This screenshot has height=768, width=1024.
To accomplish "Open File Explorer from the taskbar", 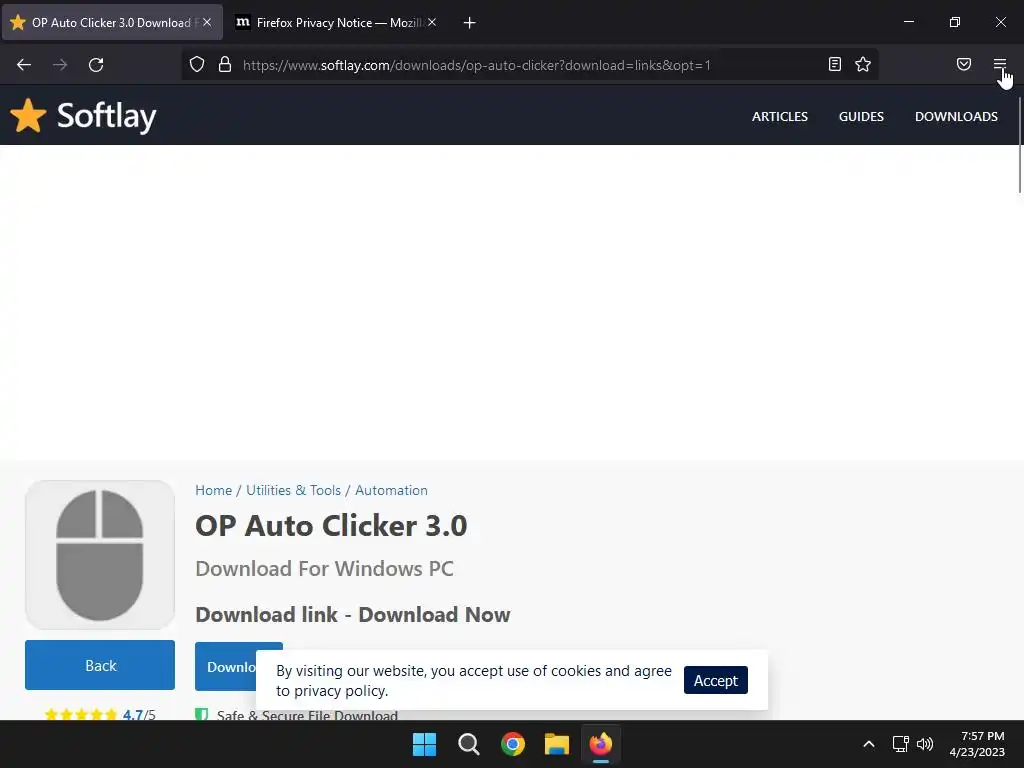I will click(x=557, y=744).
